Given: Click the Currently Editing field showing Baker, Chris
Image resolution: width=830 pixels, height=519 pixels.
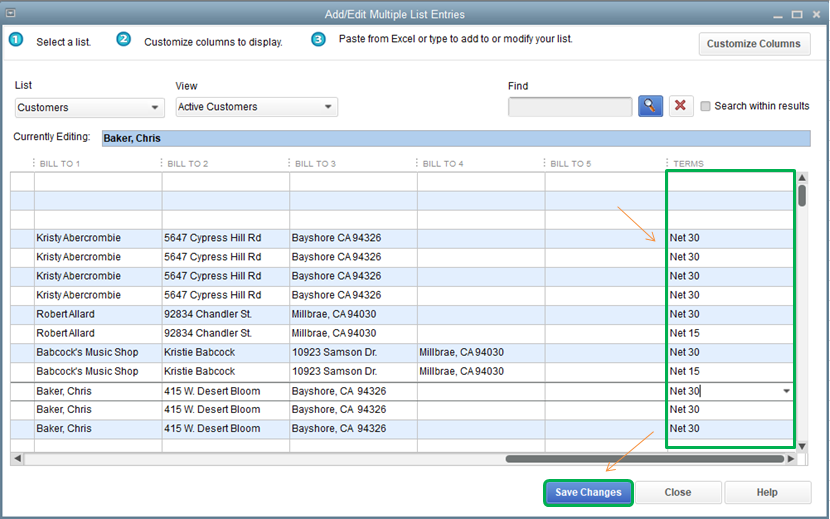Looking at the screenshot, I should 456,138.
